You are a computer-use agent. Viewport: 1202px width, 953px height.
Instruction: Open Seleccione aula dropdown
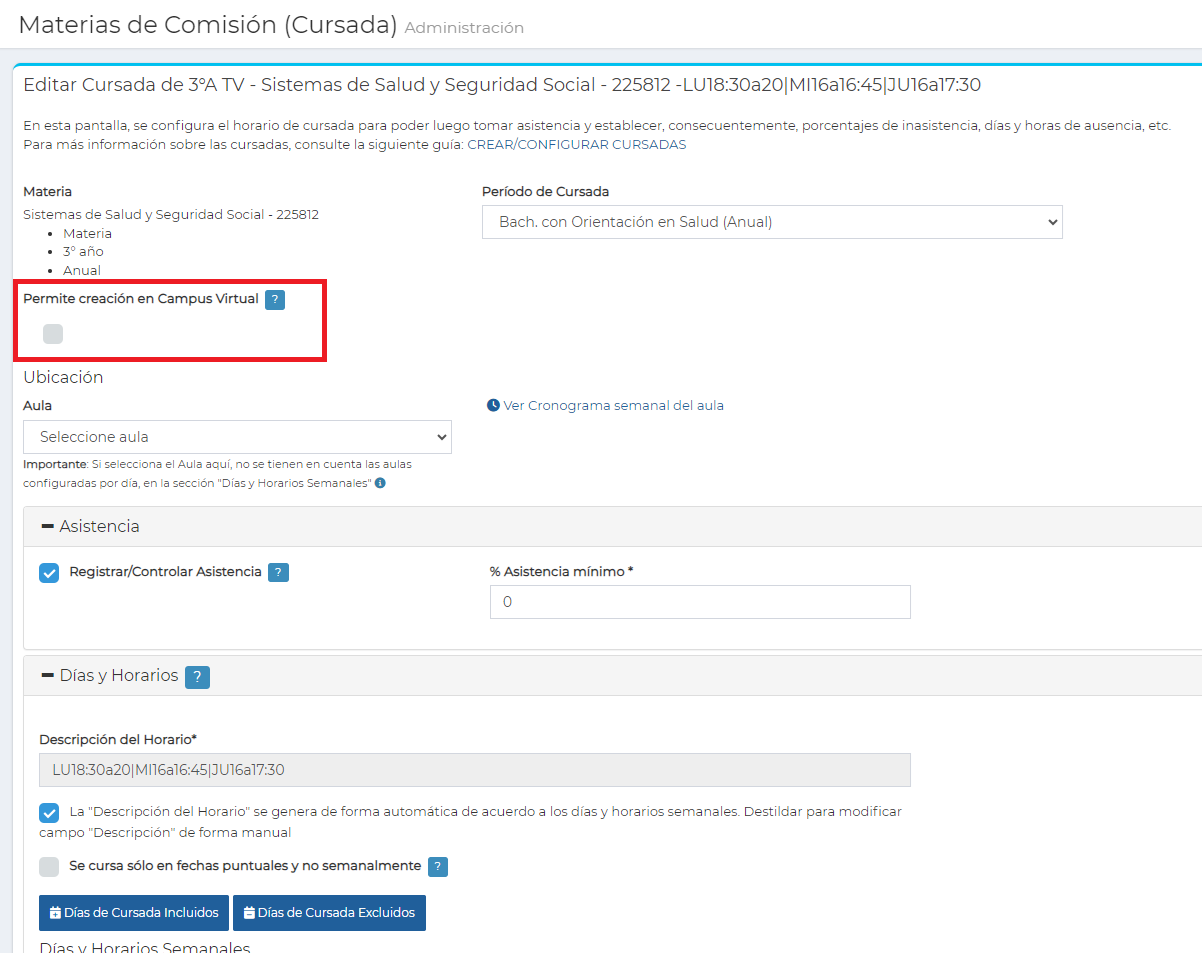coord(237,437)
